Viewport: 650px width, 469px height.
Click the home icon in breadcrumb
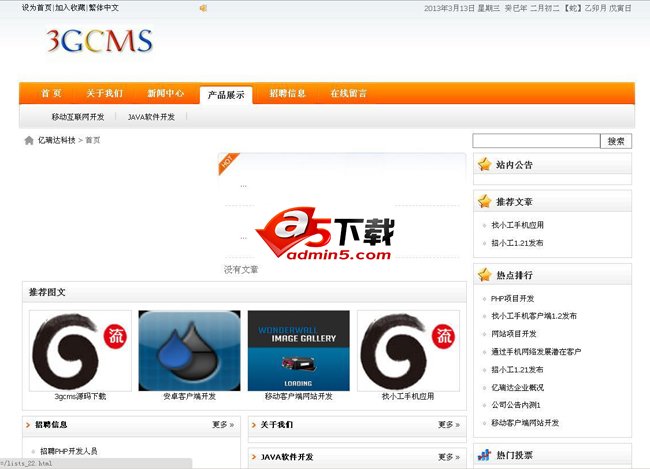click(29, 141)
